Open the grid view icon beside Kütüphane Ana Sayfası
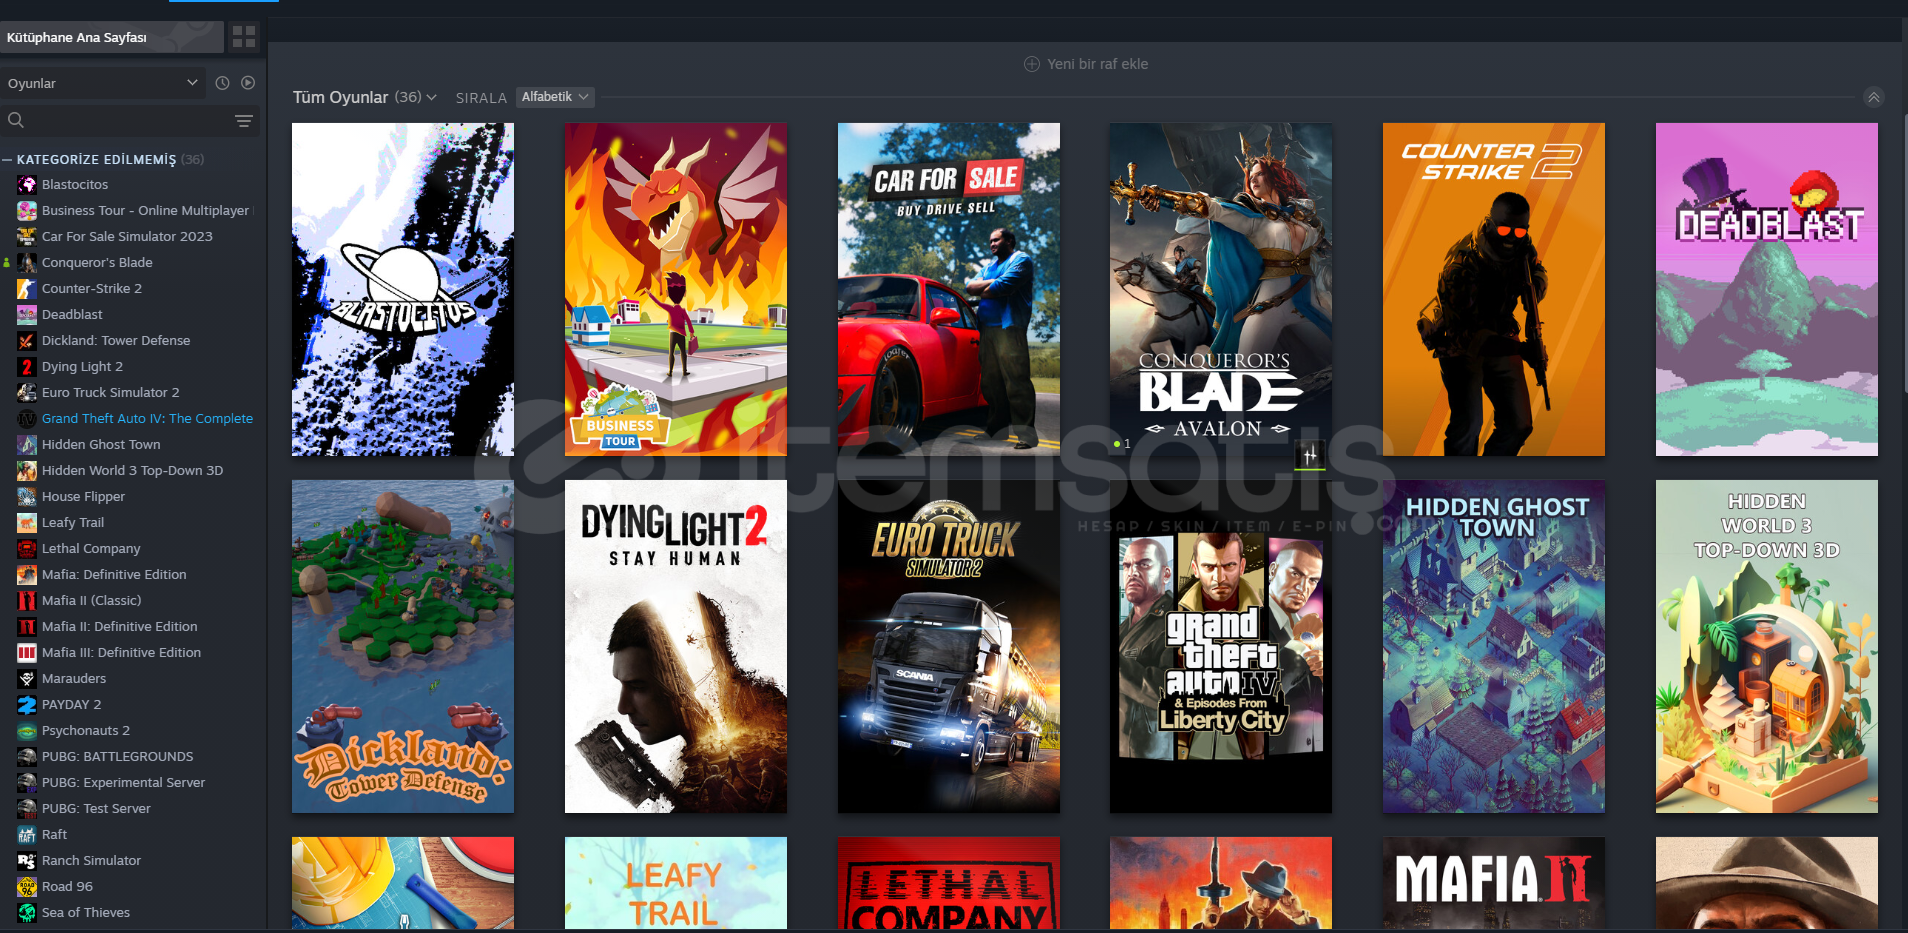Screen dimensions: 1908x933 coord(244,37)
